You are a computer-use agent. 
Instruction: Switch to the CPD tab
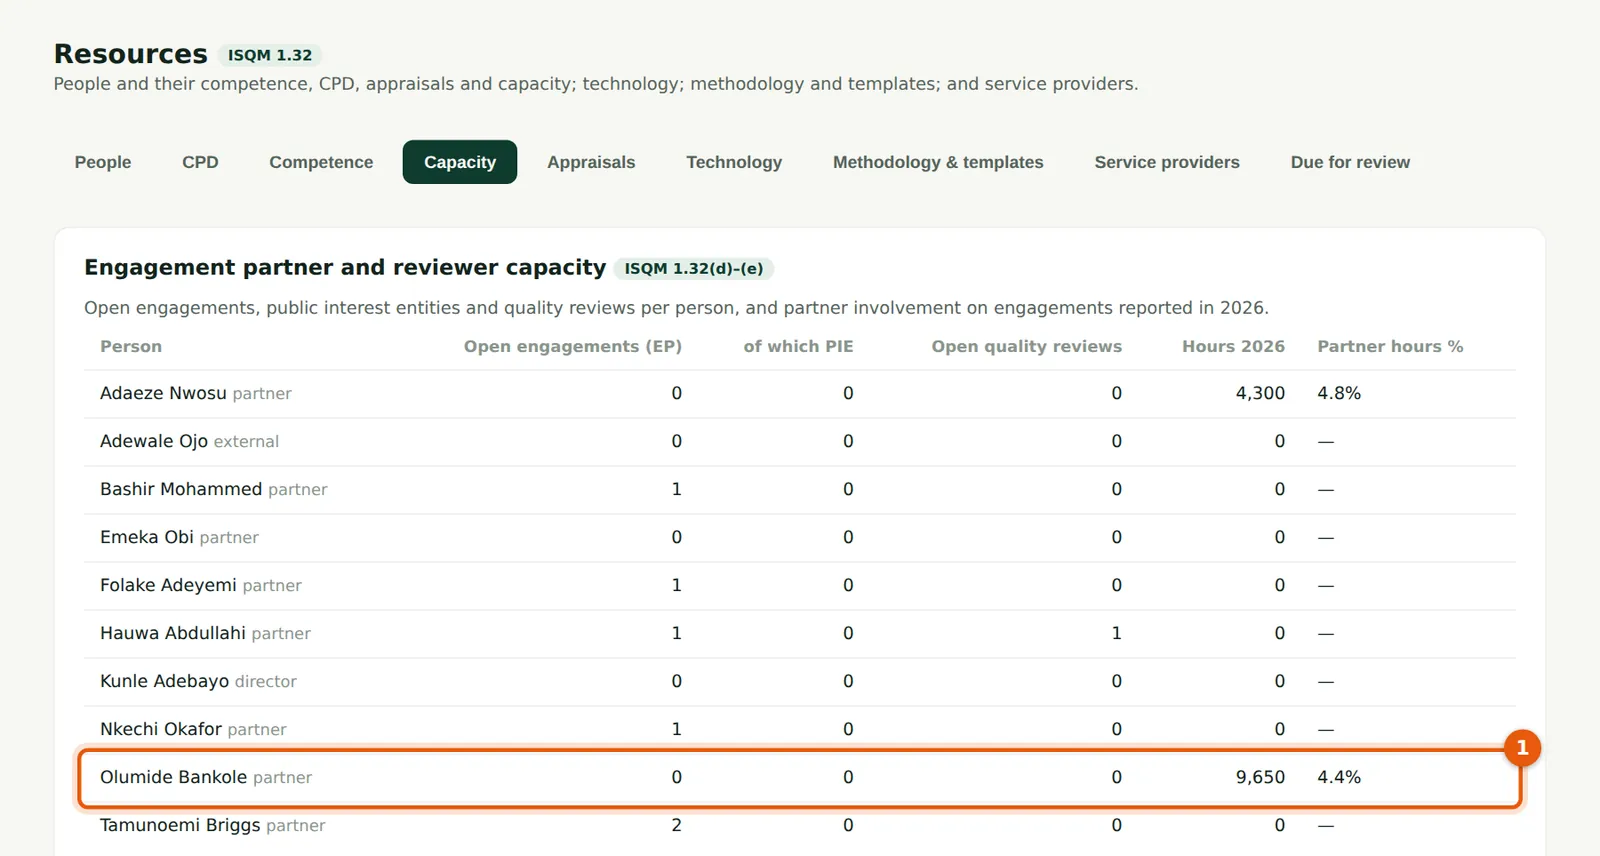(x=200, y=162)
